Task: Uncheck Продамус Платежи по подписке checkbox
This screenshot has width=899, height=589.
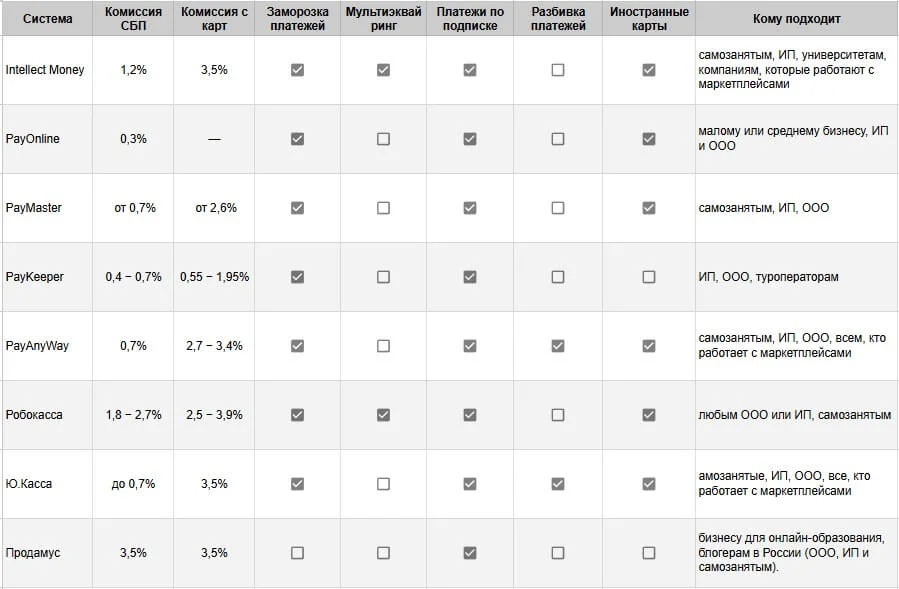Action: (x=470, y=553)
